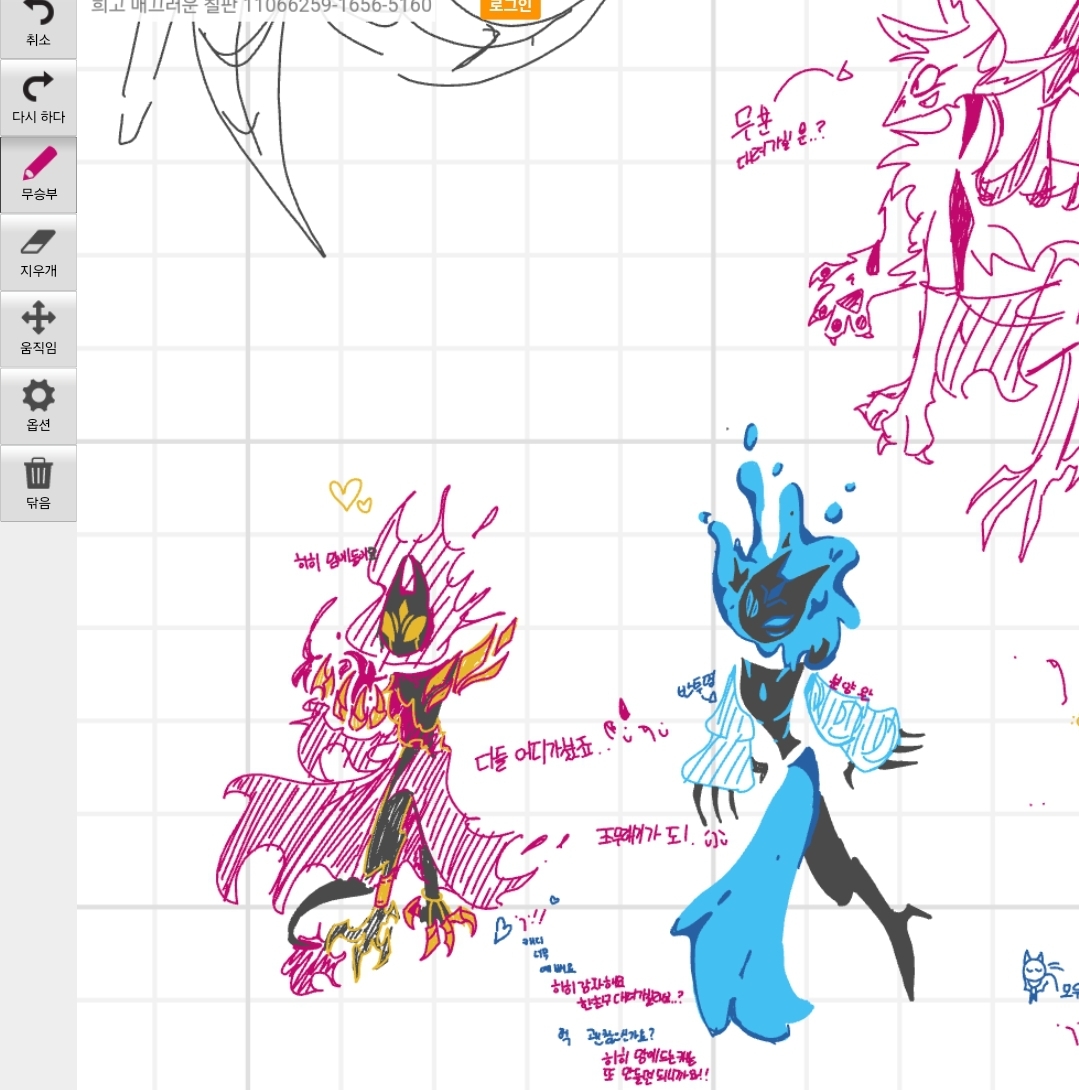Activate the Move (움직임) tool
This screenshot has width=1079, height=1090.
point(38,318)
